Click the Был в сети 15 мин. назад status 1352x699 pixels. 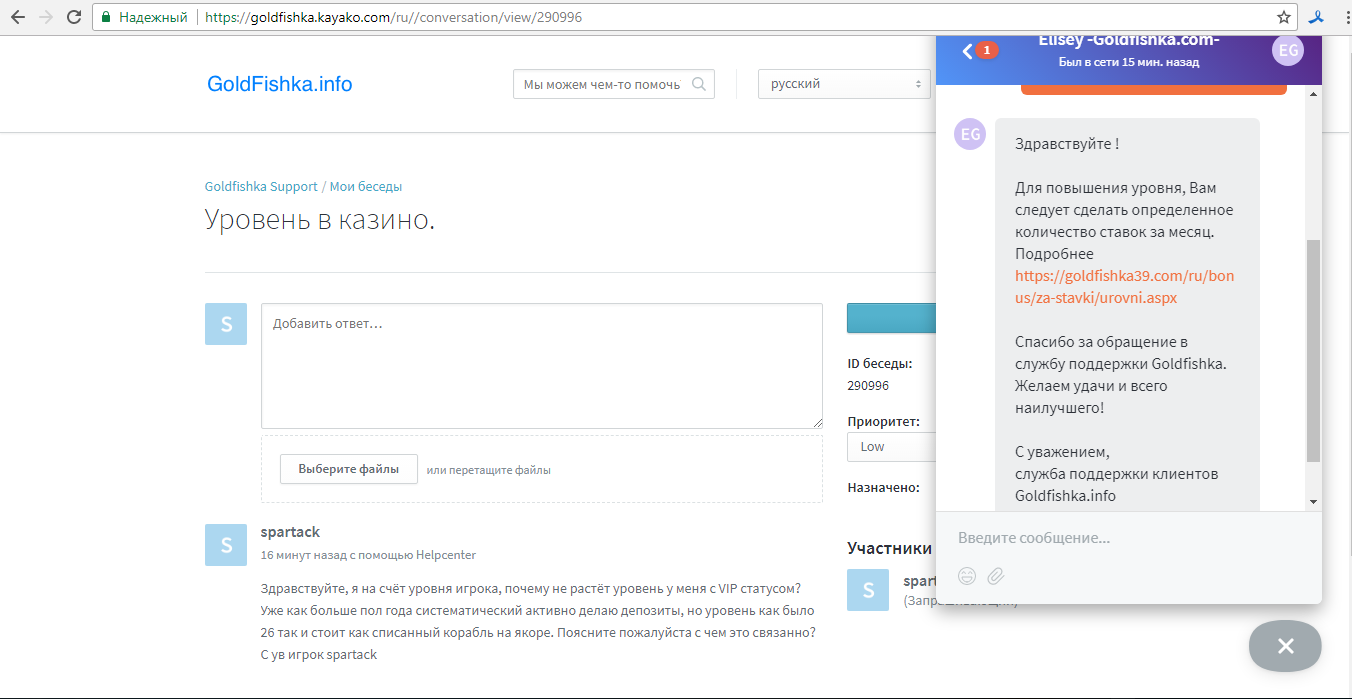point(1129,62)
